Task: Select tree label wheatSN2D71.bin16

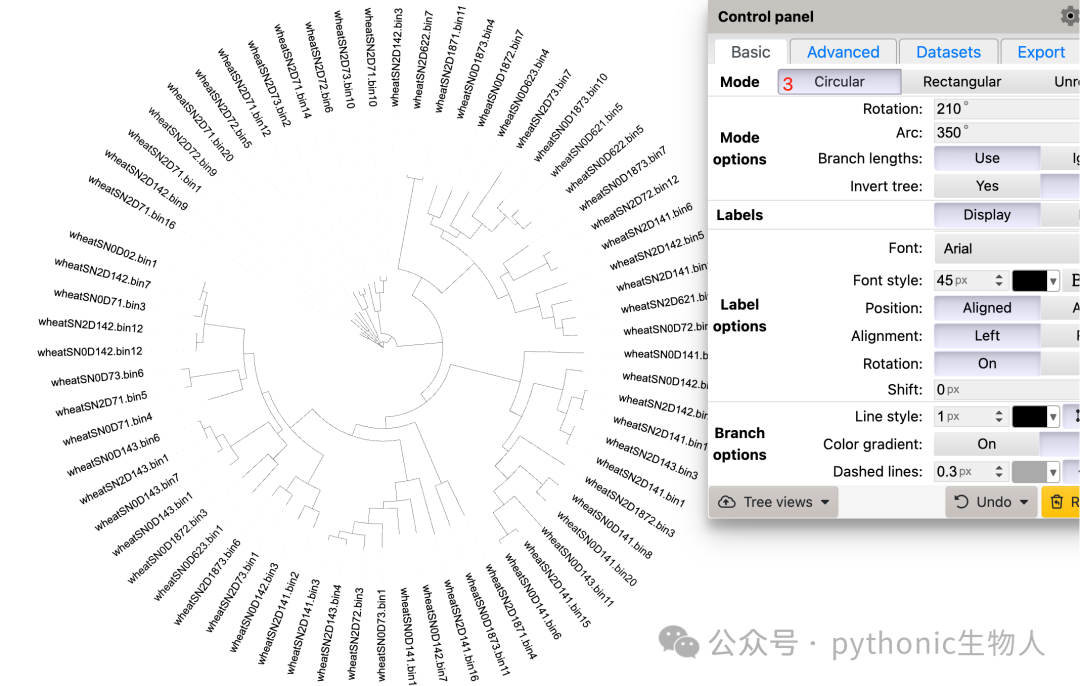Action: coord(132,202)
